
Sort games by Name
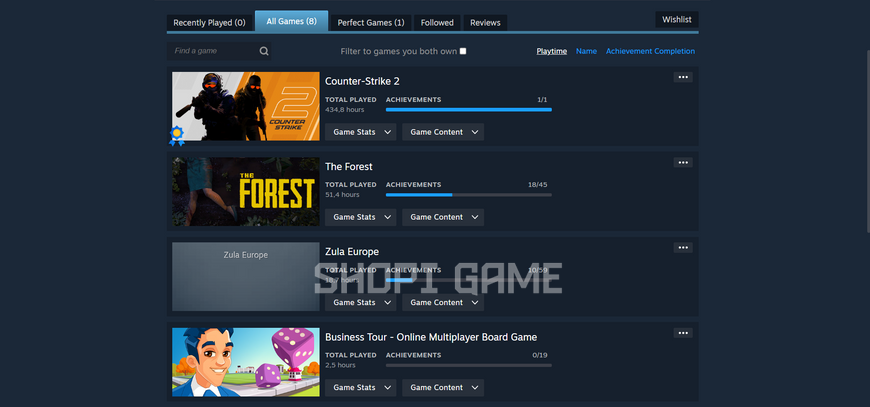point(586,51)
